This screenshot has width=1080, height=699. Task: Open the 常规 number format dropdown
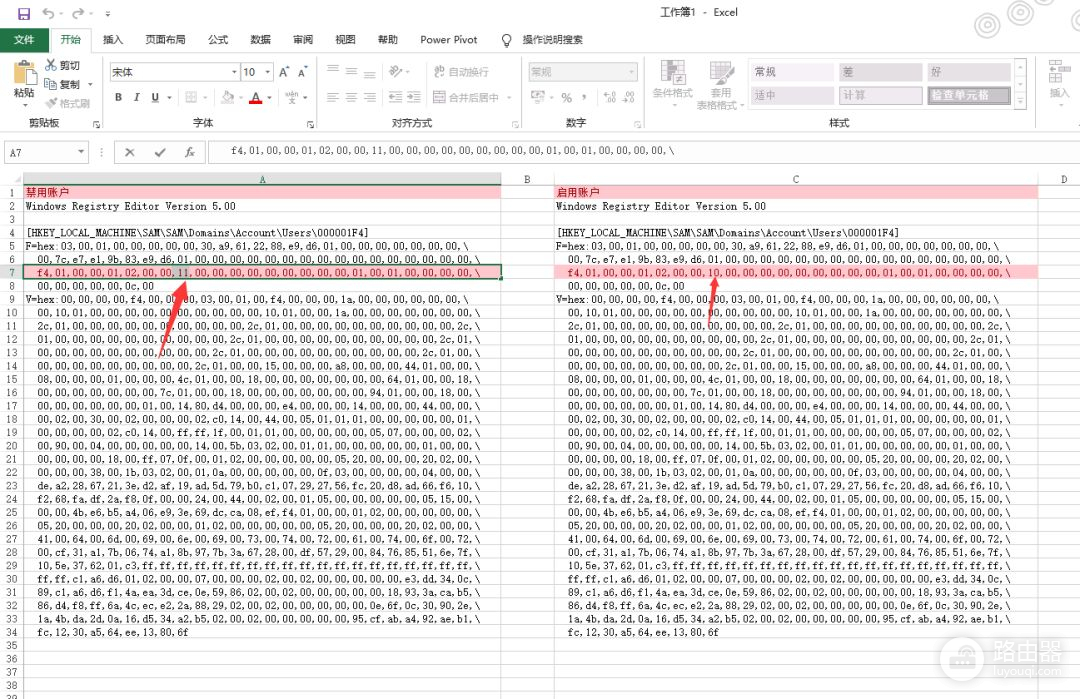[632, 72]
